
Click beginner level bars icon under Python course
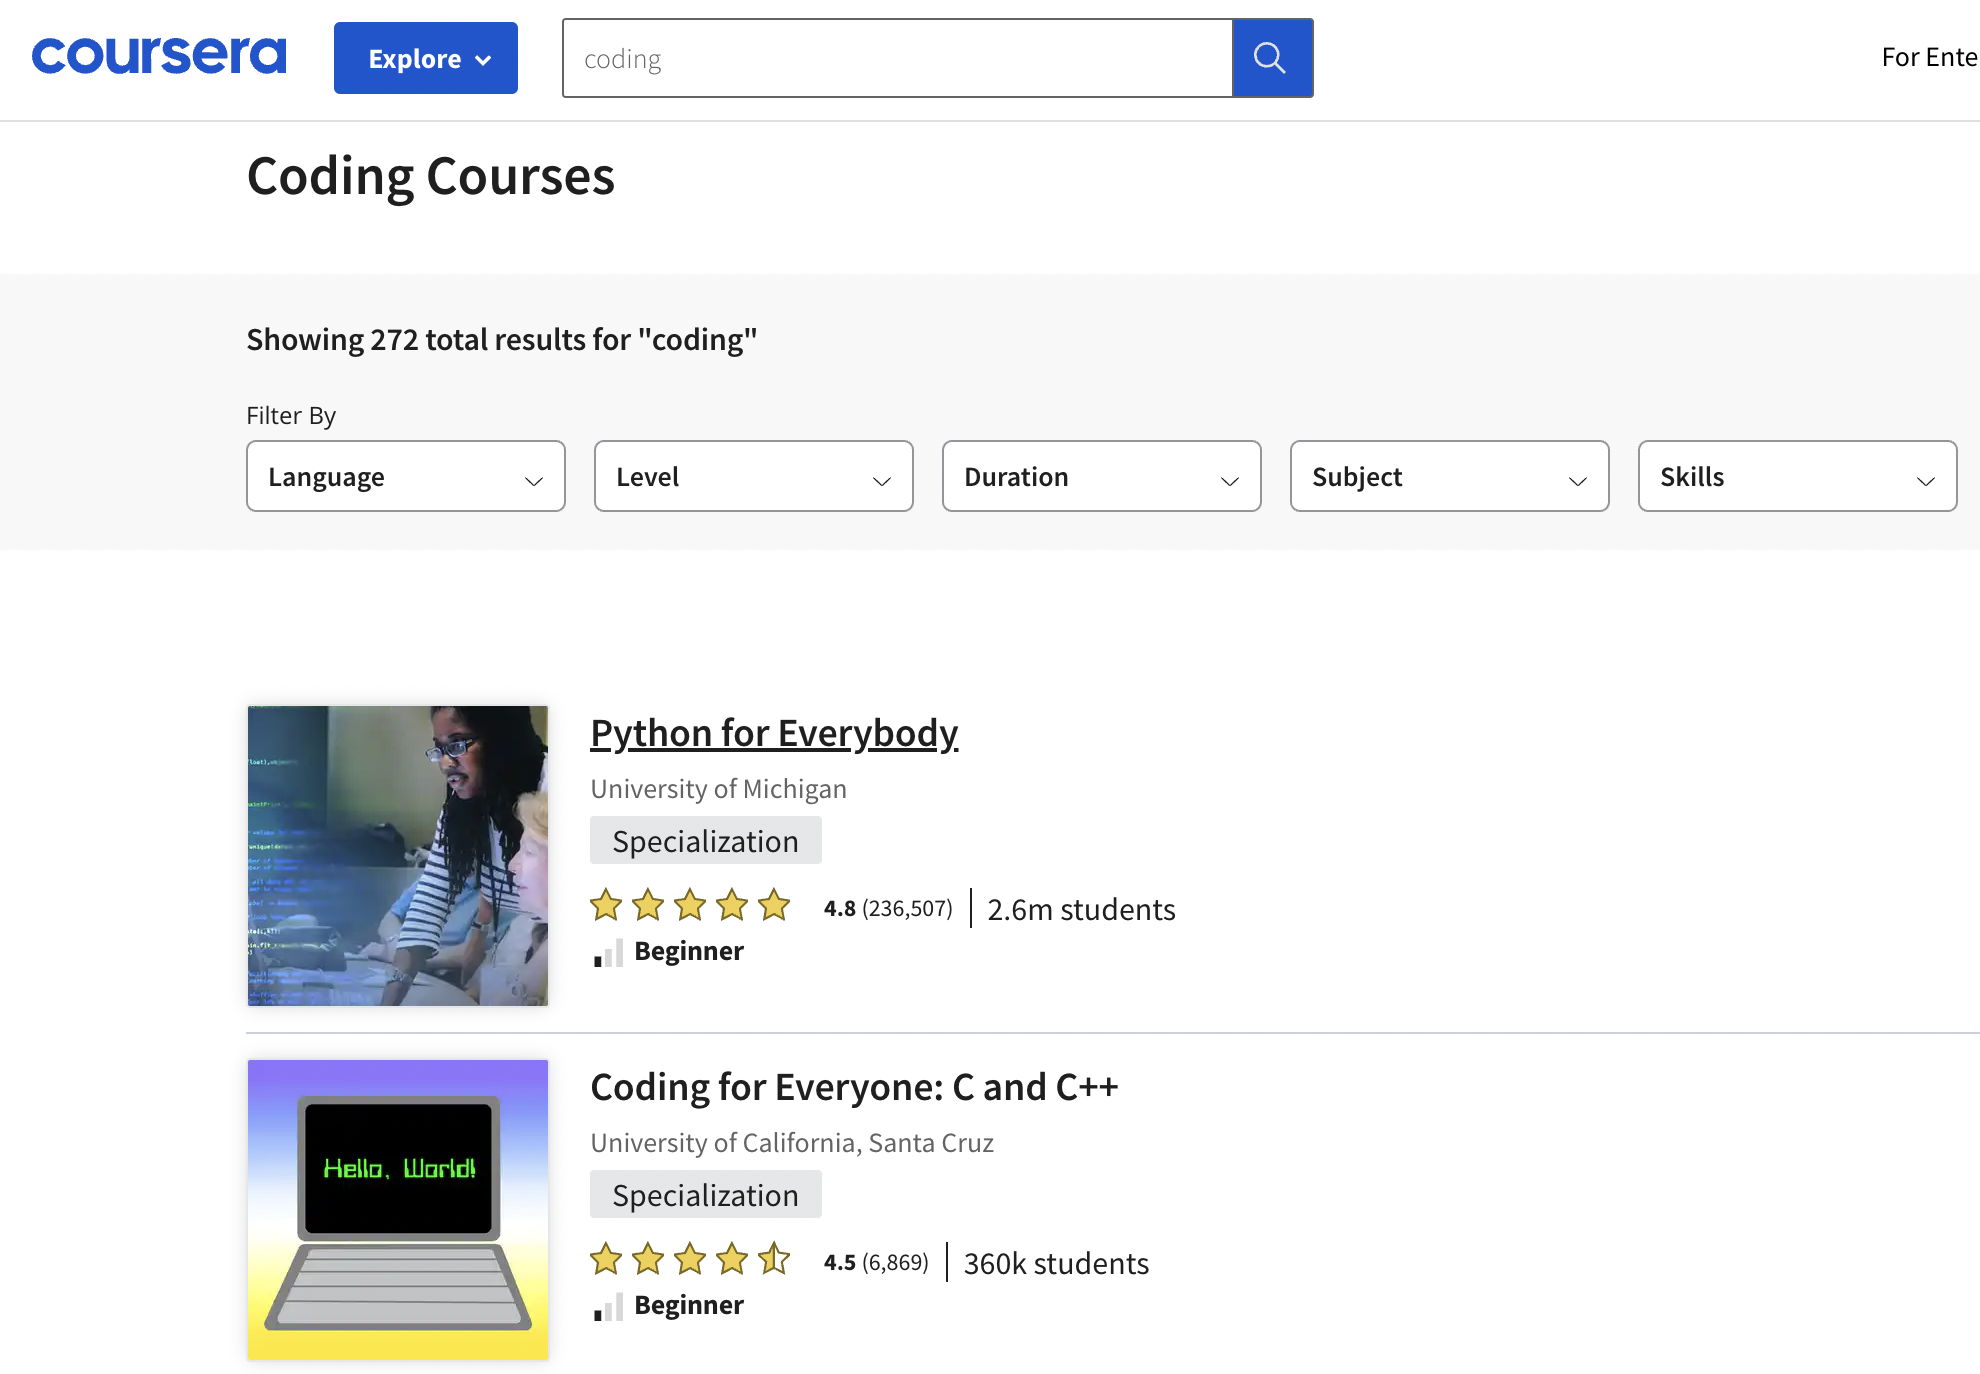pyautogui.click(x=608, y=953)
